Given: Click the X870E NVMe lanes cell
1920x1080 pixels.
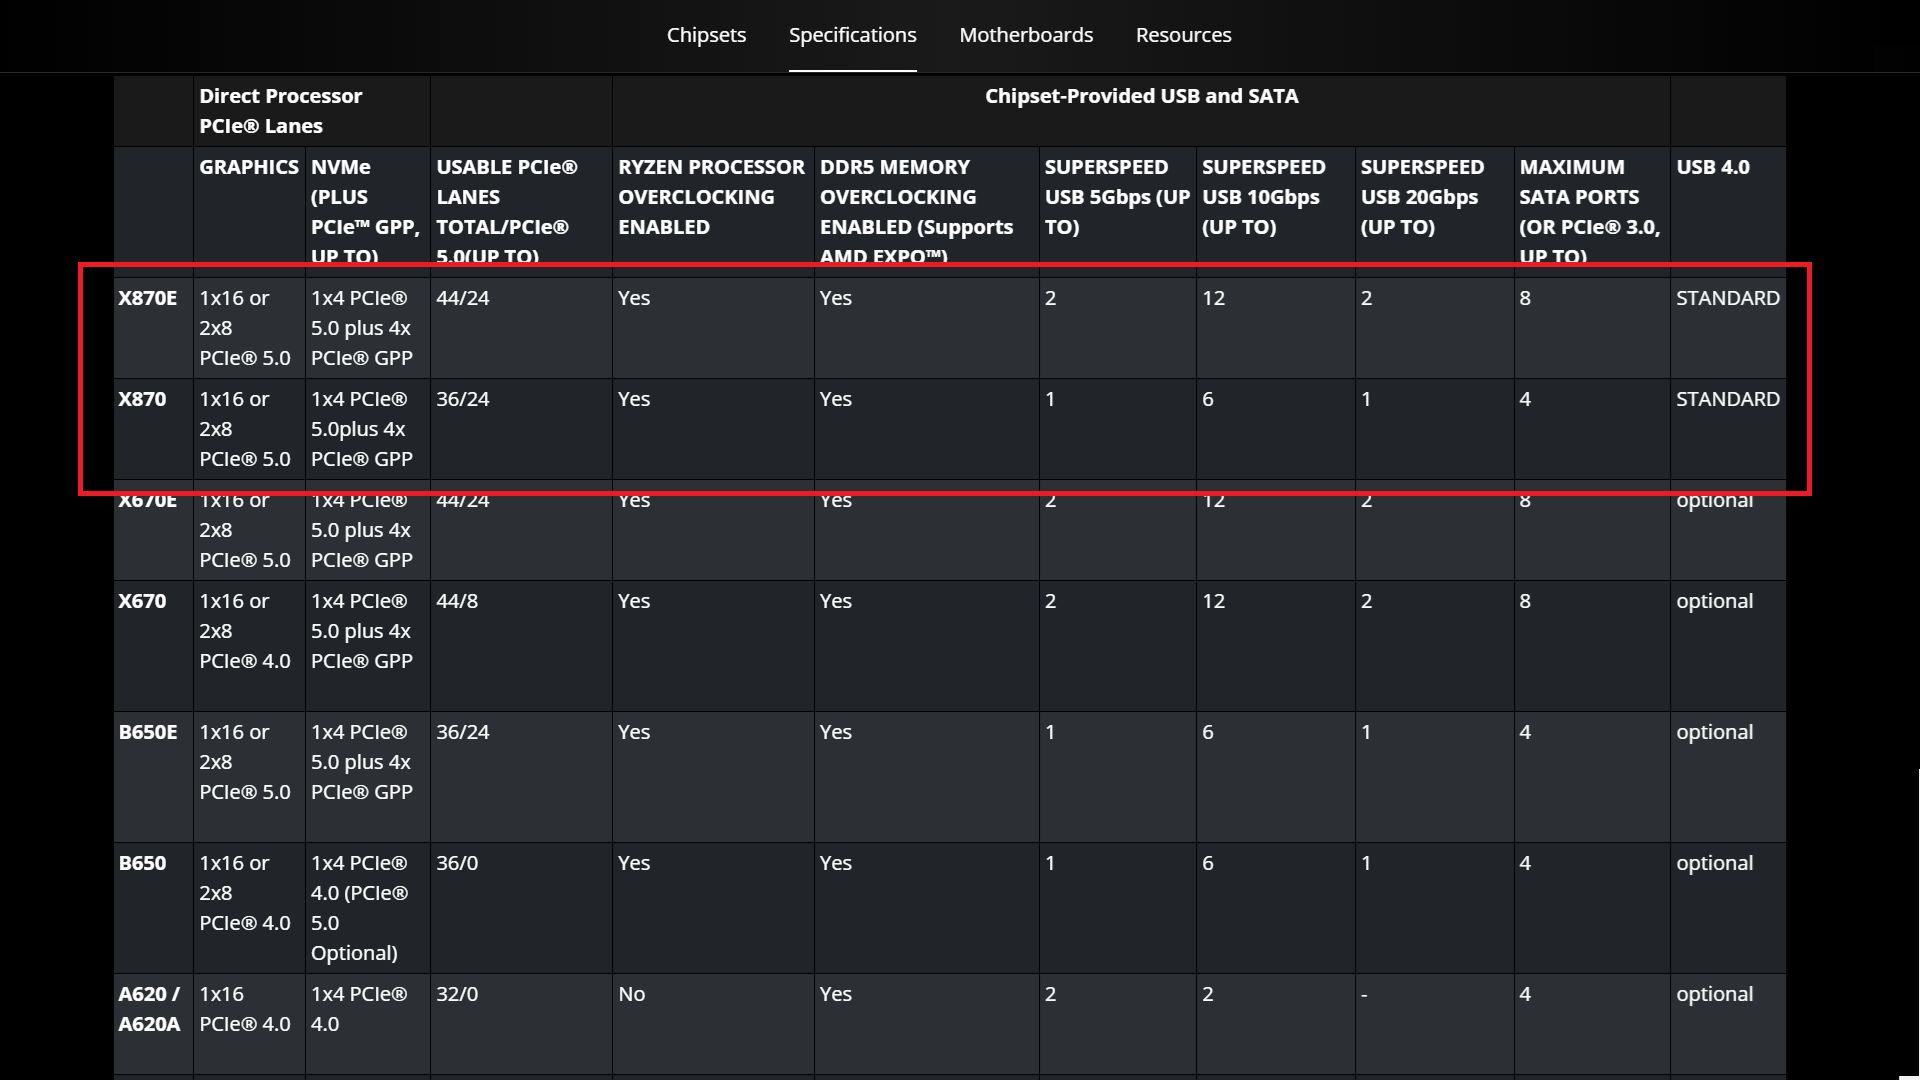Looking at the screenshot, I should (x=361, y=328).
